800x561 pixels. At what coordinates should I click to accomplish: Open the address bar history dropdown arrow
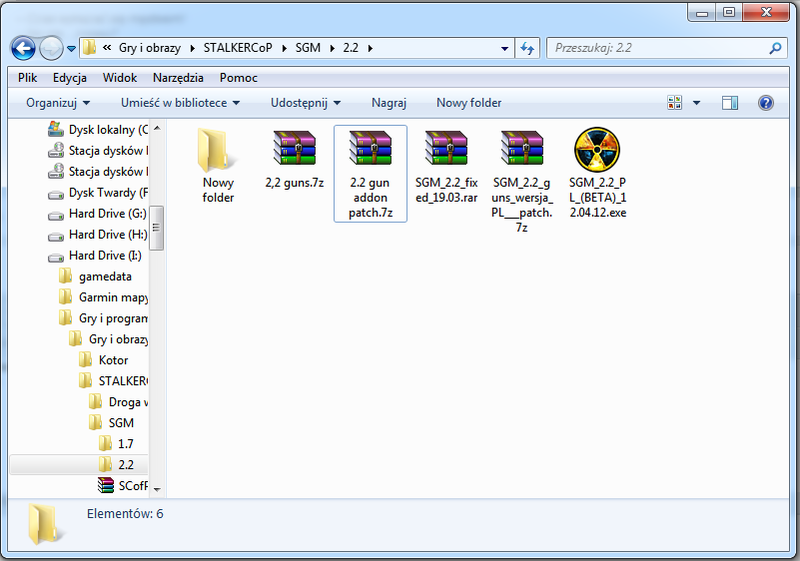click(504, 48)
